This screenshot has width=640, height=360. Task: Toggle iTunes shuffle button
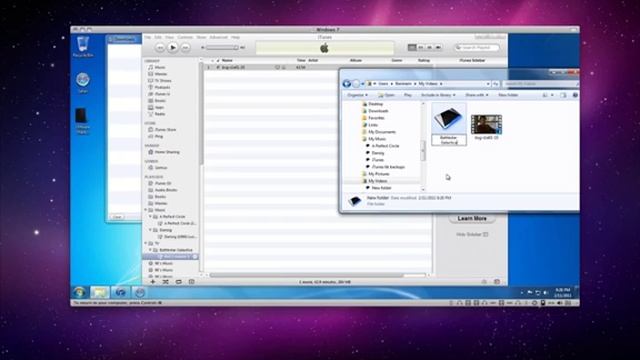[165, 282]
